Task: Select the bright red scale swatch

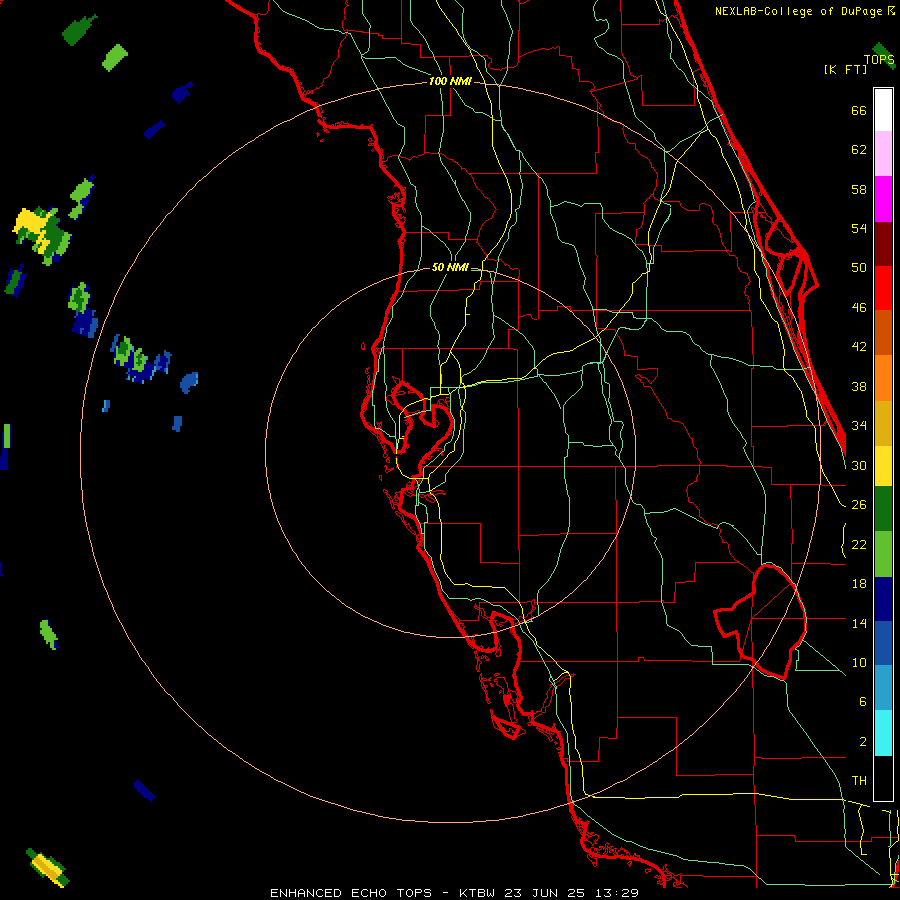Action: click(883, 288)
